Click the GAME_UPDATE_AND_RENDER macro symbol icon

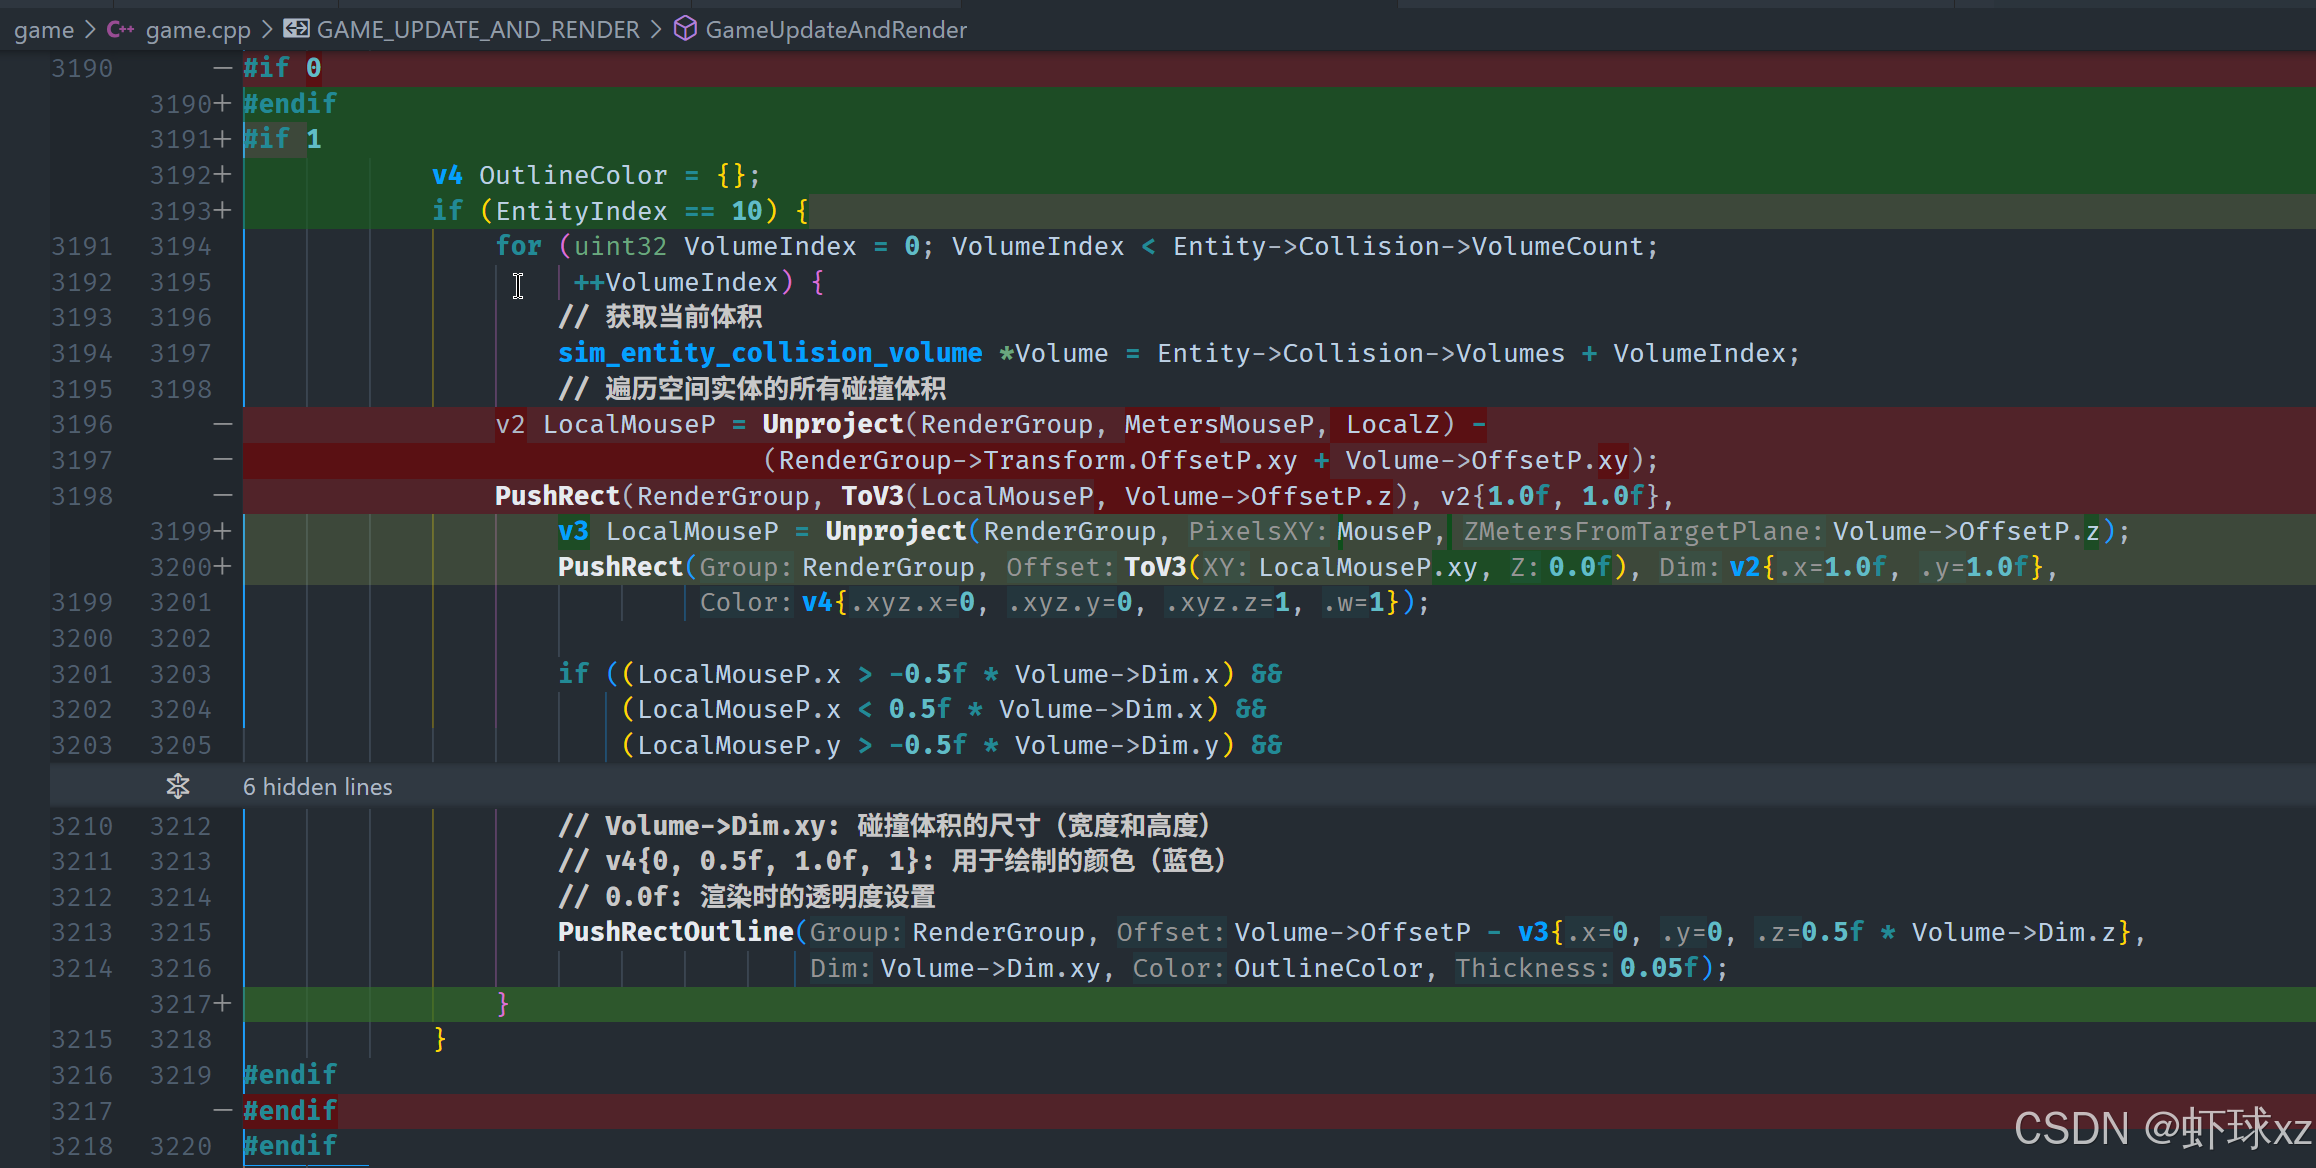296,29
